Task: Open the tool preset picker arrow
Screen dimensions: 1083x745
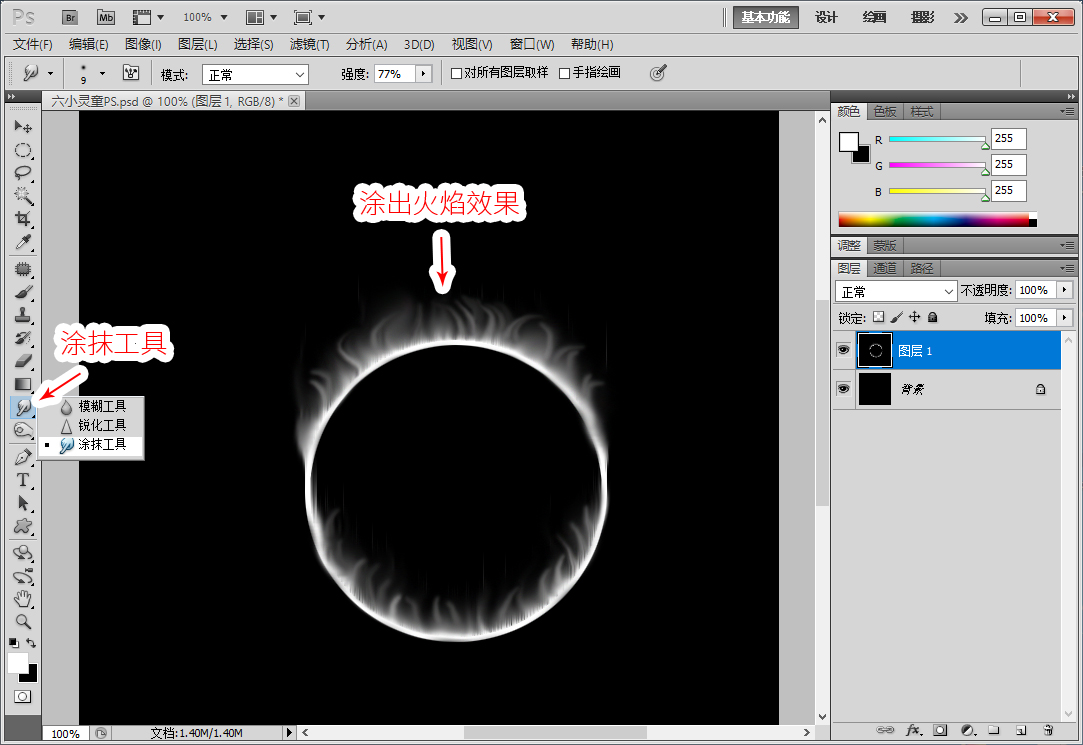Action: (50, 73)
